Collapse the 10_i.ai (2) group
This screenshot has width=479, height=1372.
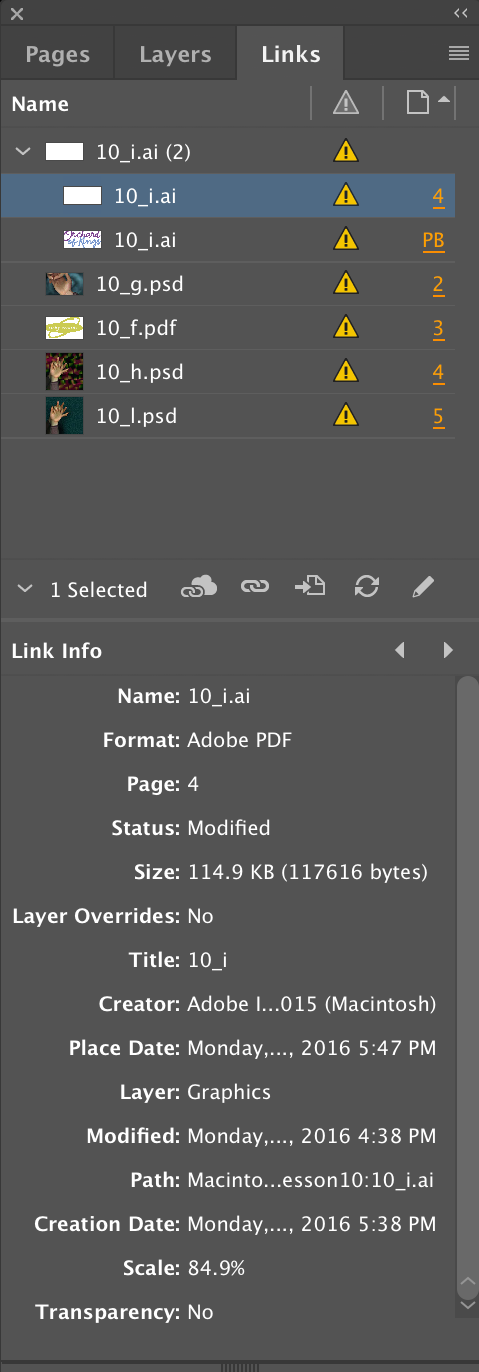tap(24, 152)
